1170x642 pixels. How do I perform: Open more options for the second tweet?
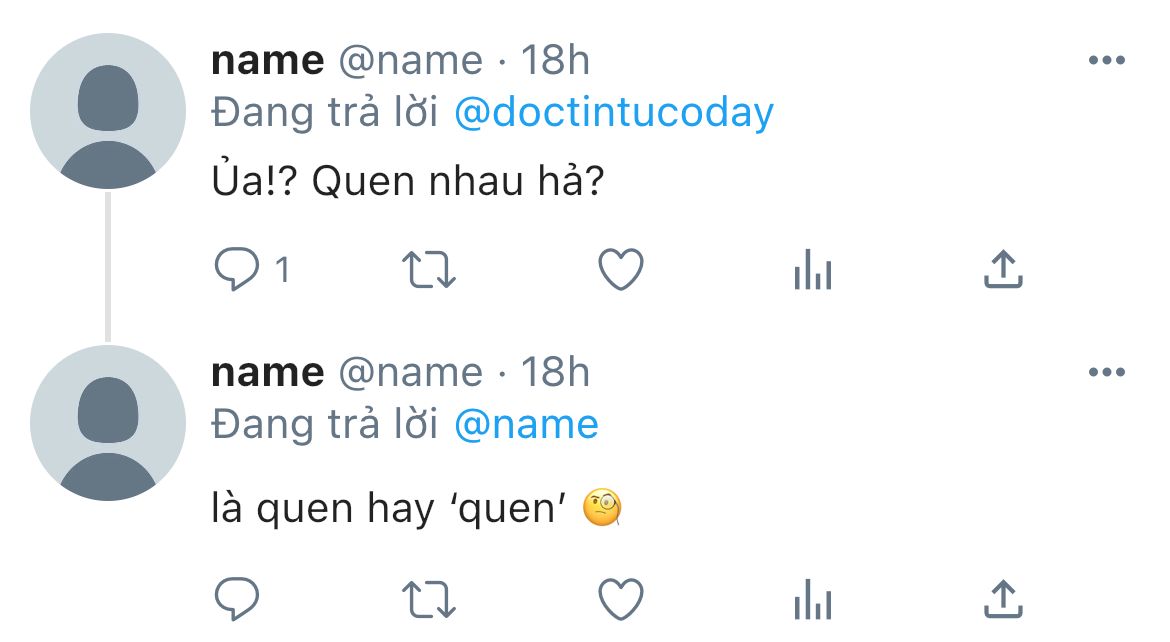pos(1106,373)
